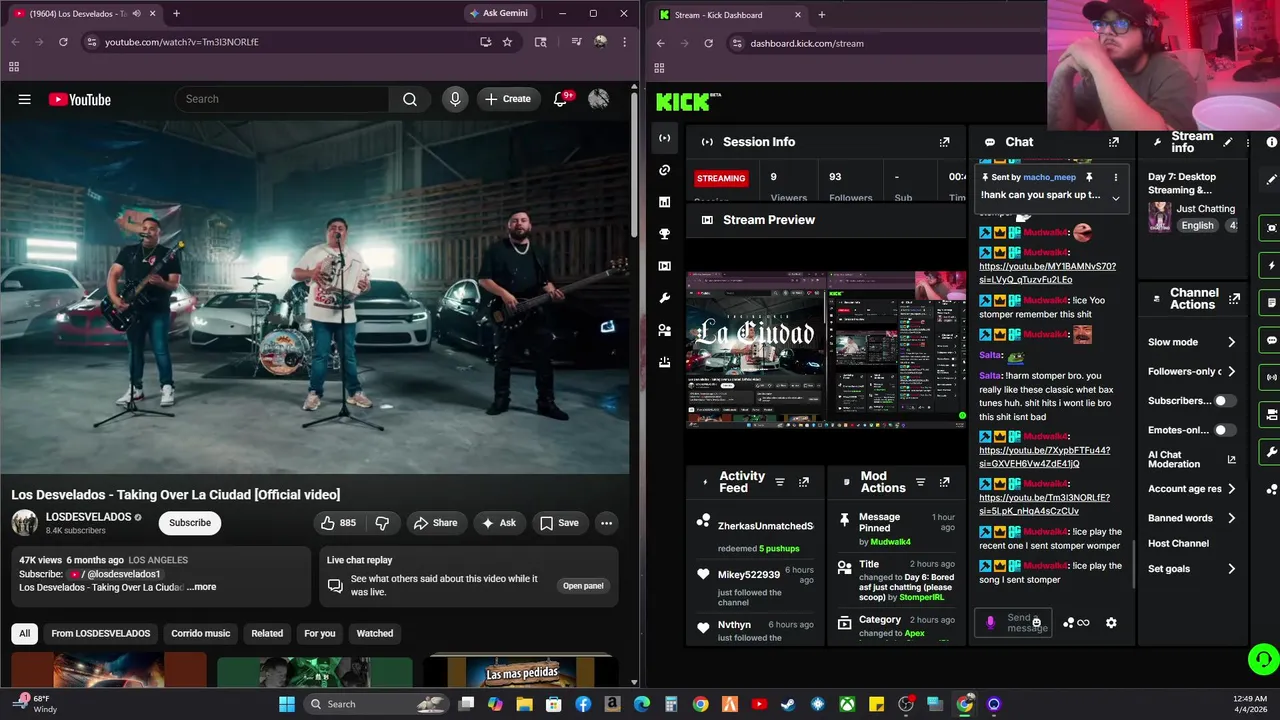Open Kick sidebar link icon
Screen dimensions: 1280x720
(665, 170)
